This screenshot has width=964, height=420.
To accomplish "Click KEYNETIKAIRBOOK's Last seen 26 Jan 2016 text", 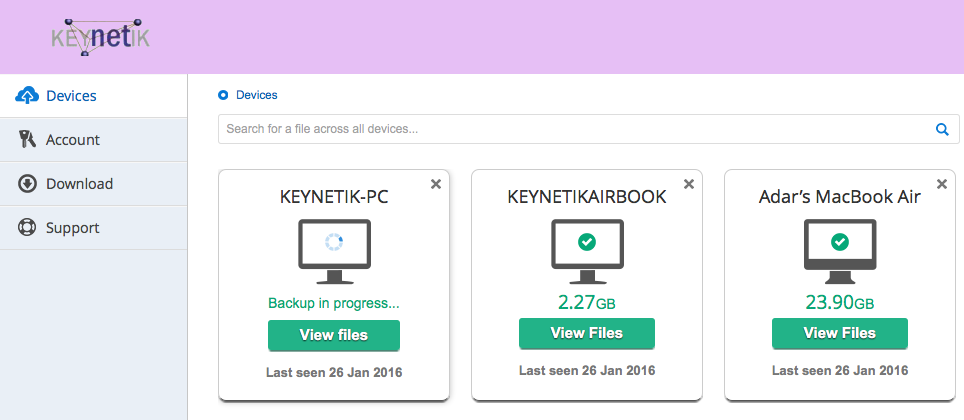I will (587, 371).
